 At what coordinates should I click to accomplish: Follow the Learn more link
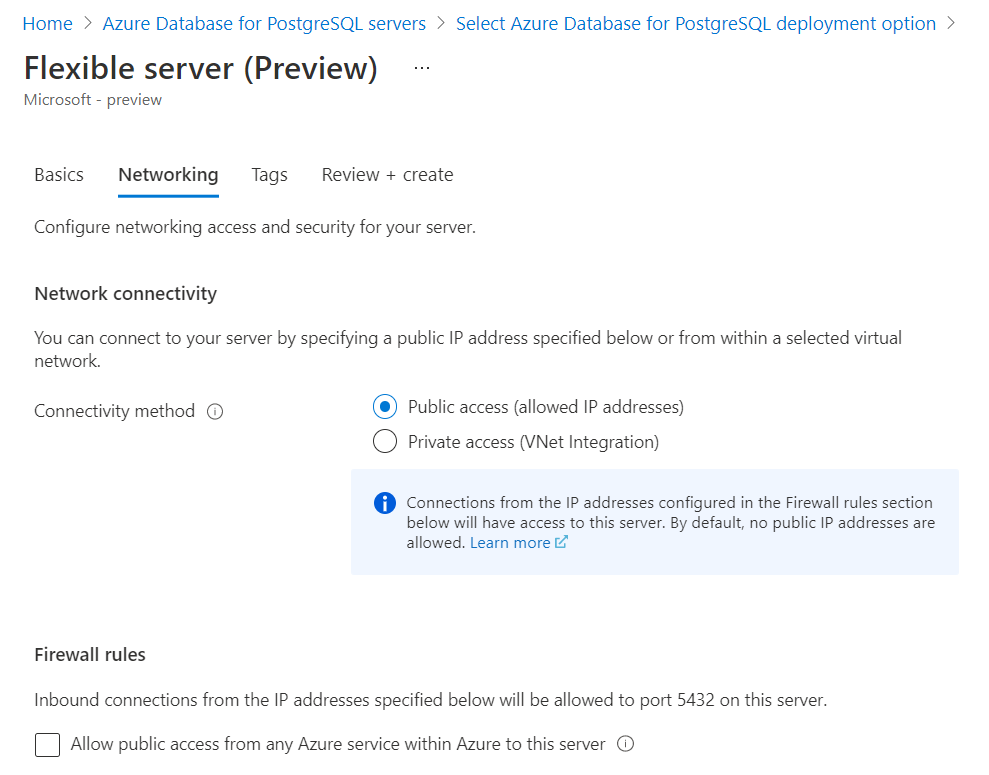[x=510, y=542]
